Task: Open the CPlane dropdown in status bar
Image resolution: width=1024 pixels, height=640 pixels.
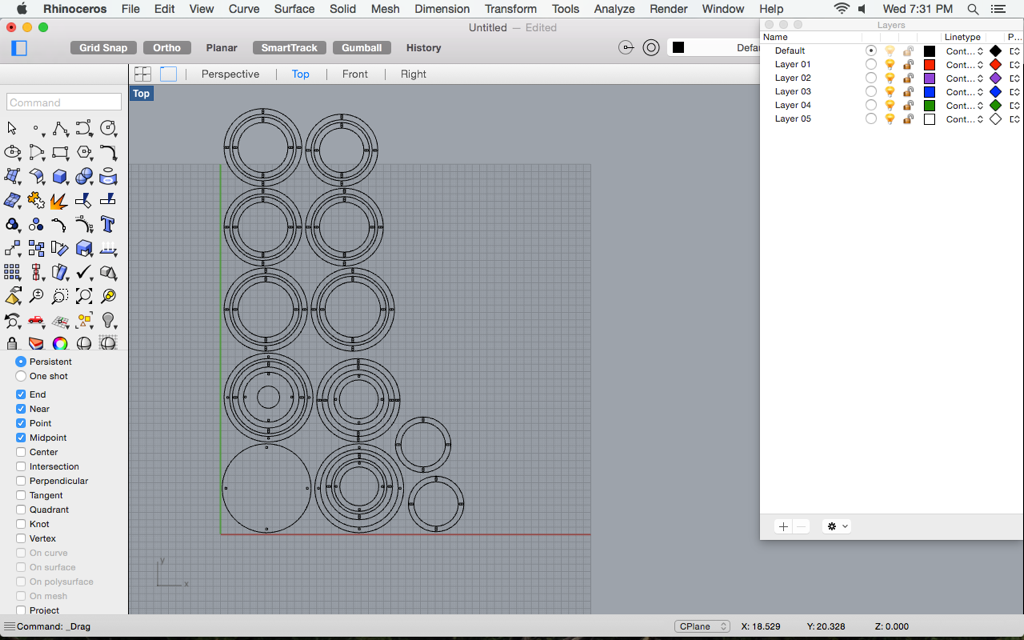Action: [702, 626]
